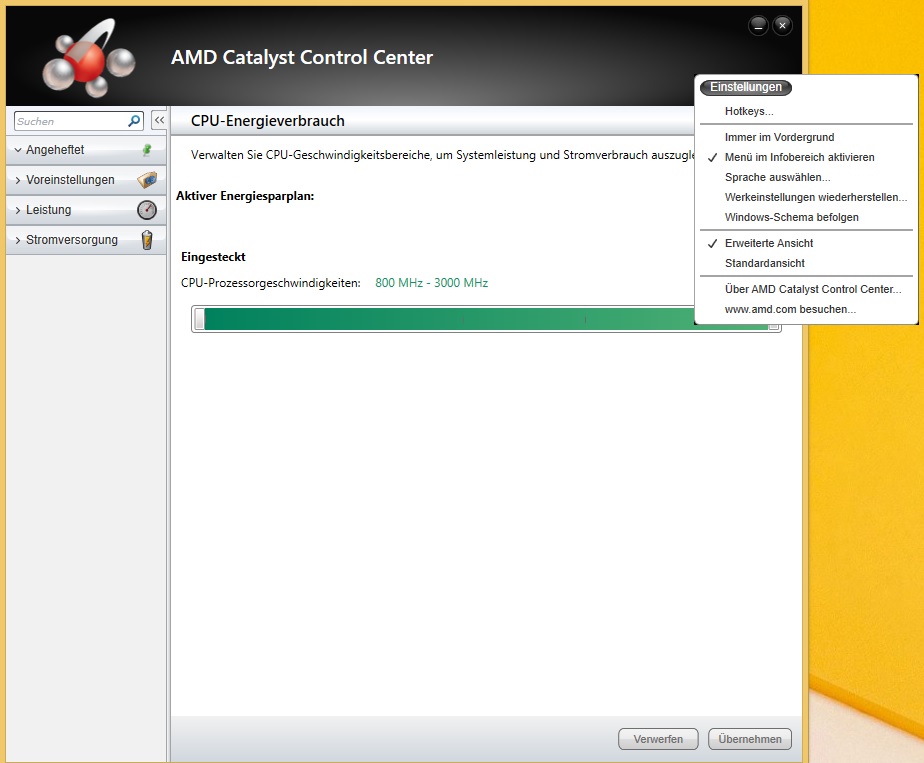Collapse the Angeheftet section
The height and width of the screenshot is (763, 924).
18,150
